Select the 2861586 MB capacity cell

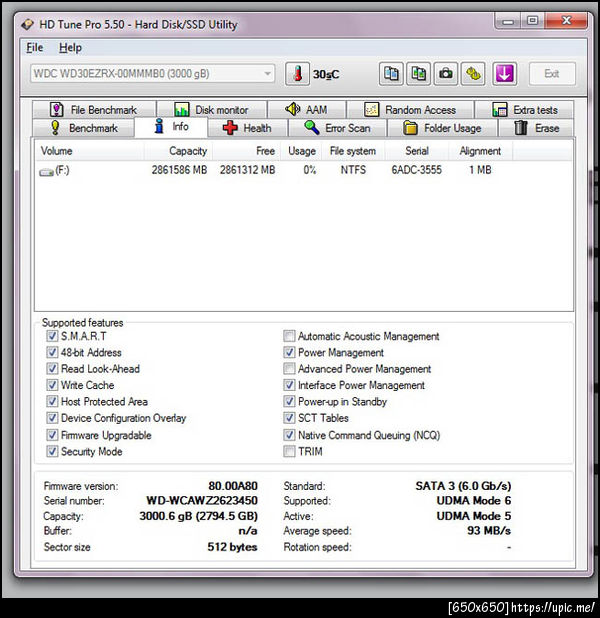[179, 170]
